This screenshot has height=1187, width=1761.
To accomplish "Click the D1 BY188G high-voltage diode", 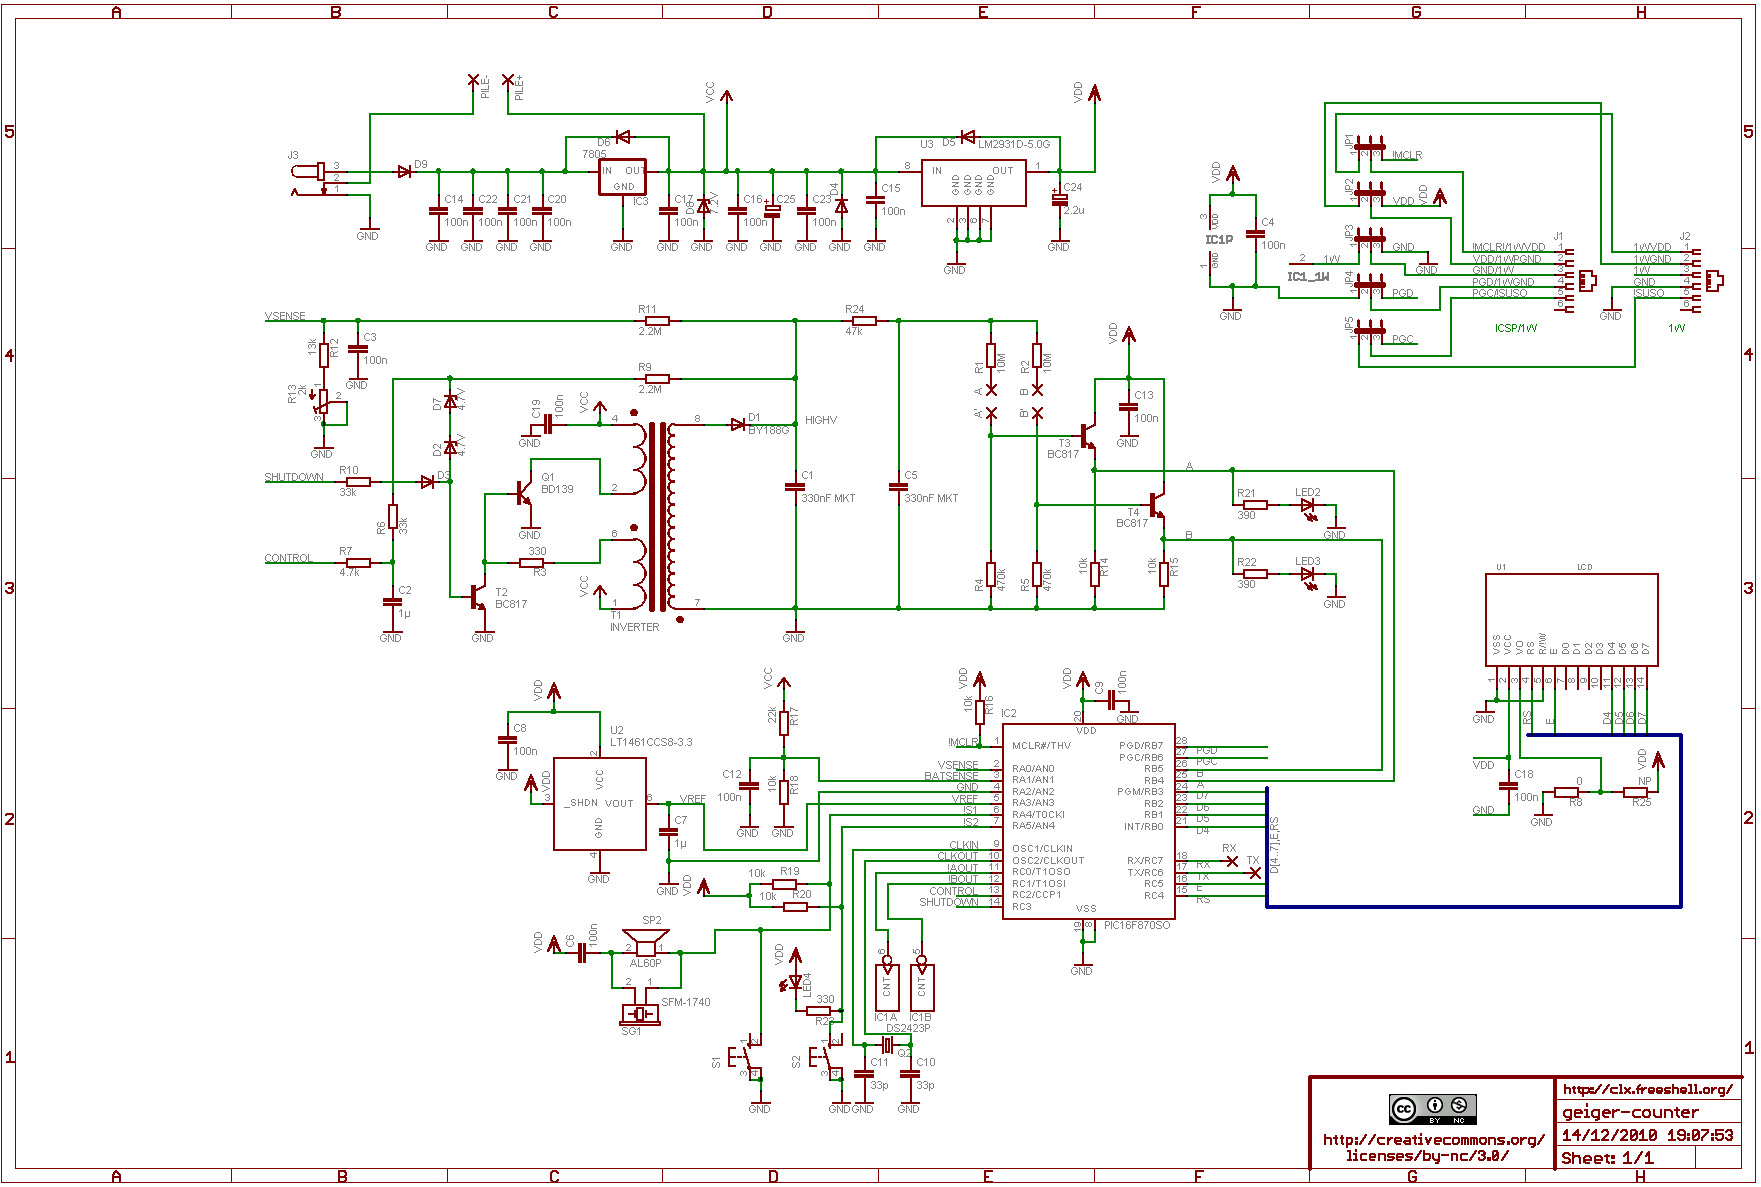I will 738,424.
